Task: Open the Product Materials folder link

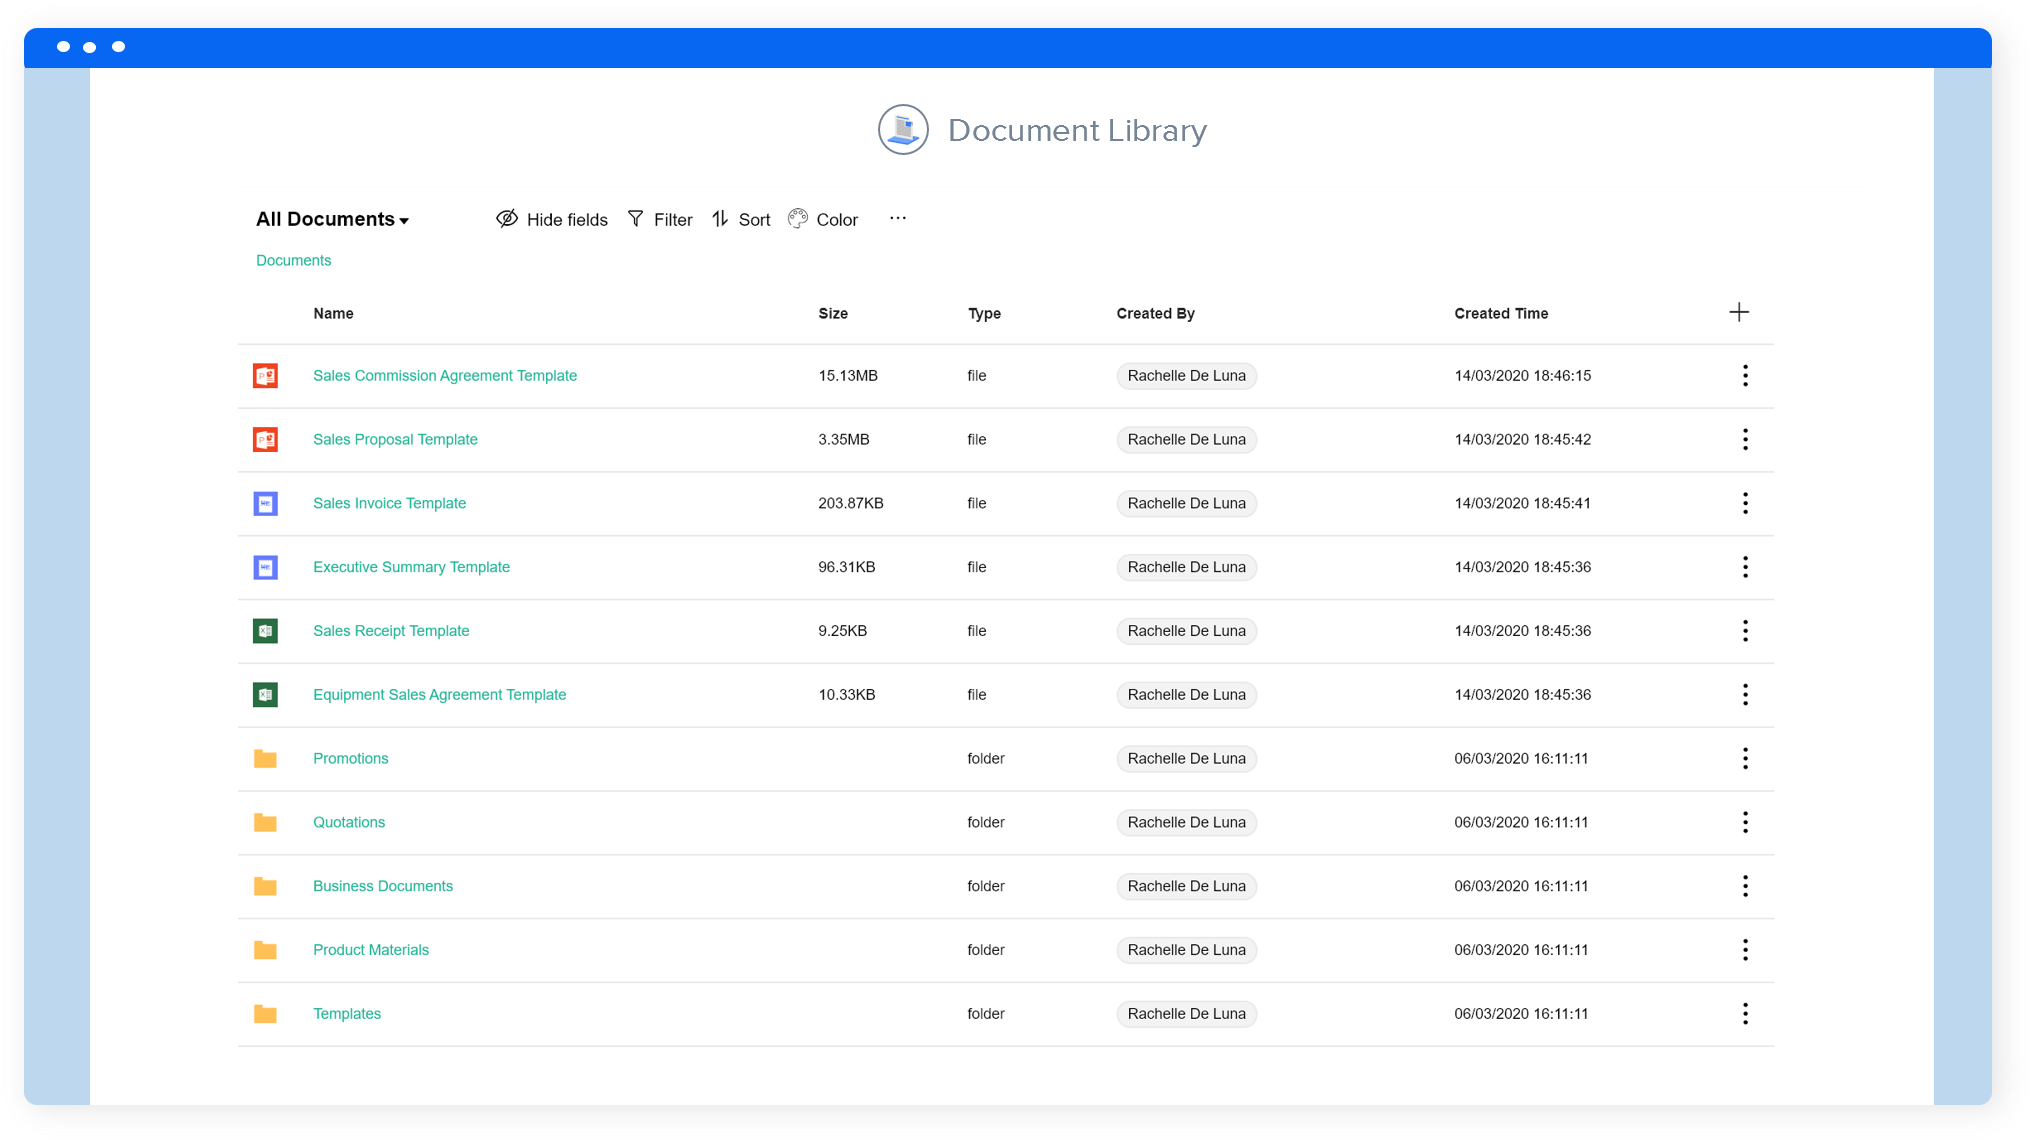Action: coord(371,950)
